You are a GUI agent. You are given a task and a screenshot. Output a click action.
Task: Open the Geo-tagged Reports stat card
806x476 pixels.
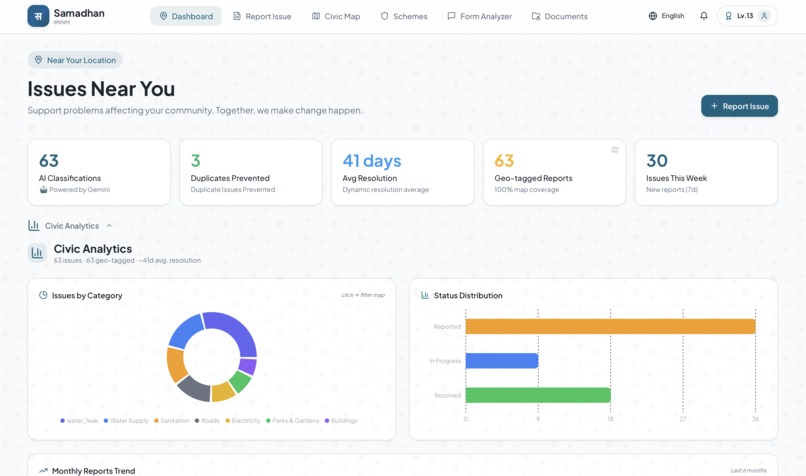pos(554,172)
